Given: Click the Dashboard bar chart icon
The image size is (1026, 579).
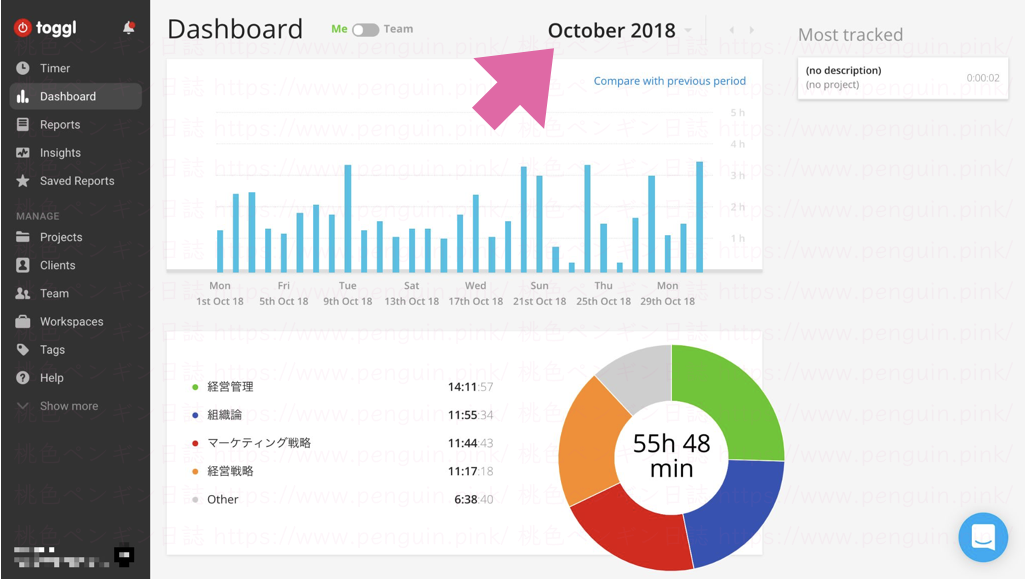Looking at the screenshot, I should click(x=23, y=96).
